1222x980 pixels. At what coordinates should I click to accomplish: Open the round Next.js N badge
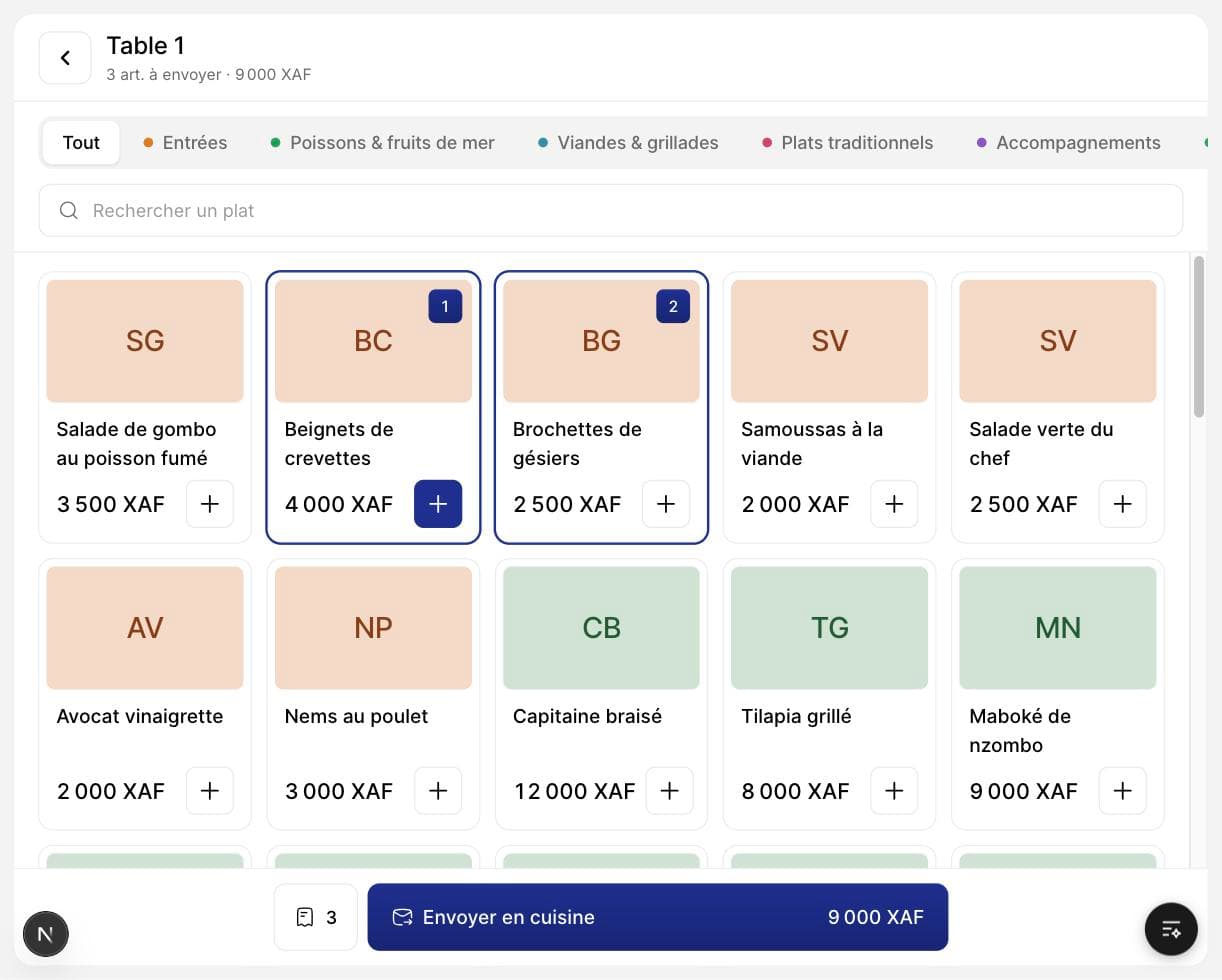(46, 934)
